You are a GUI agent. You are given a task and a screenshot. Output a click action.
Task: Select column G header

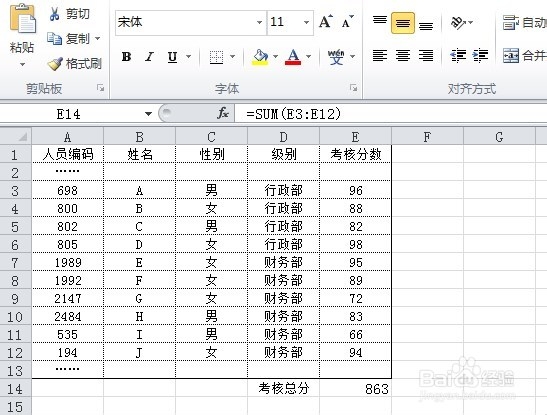click(x=499, y=136)
